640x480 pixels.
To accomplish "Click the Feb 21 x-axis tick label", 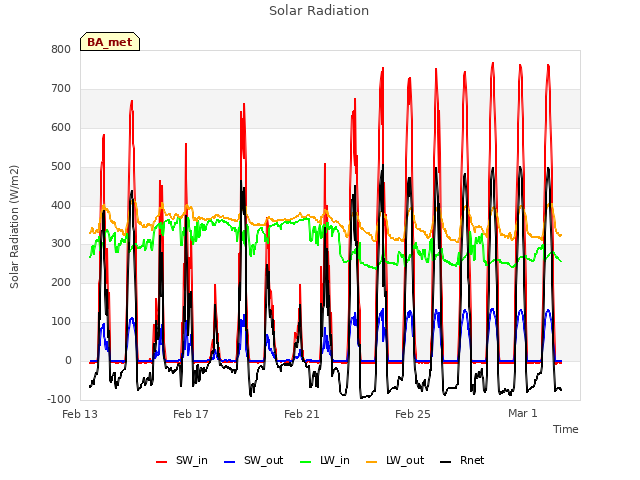I will pos(302,414).
